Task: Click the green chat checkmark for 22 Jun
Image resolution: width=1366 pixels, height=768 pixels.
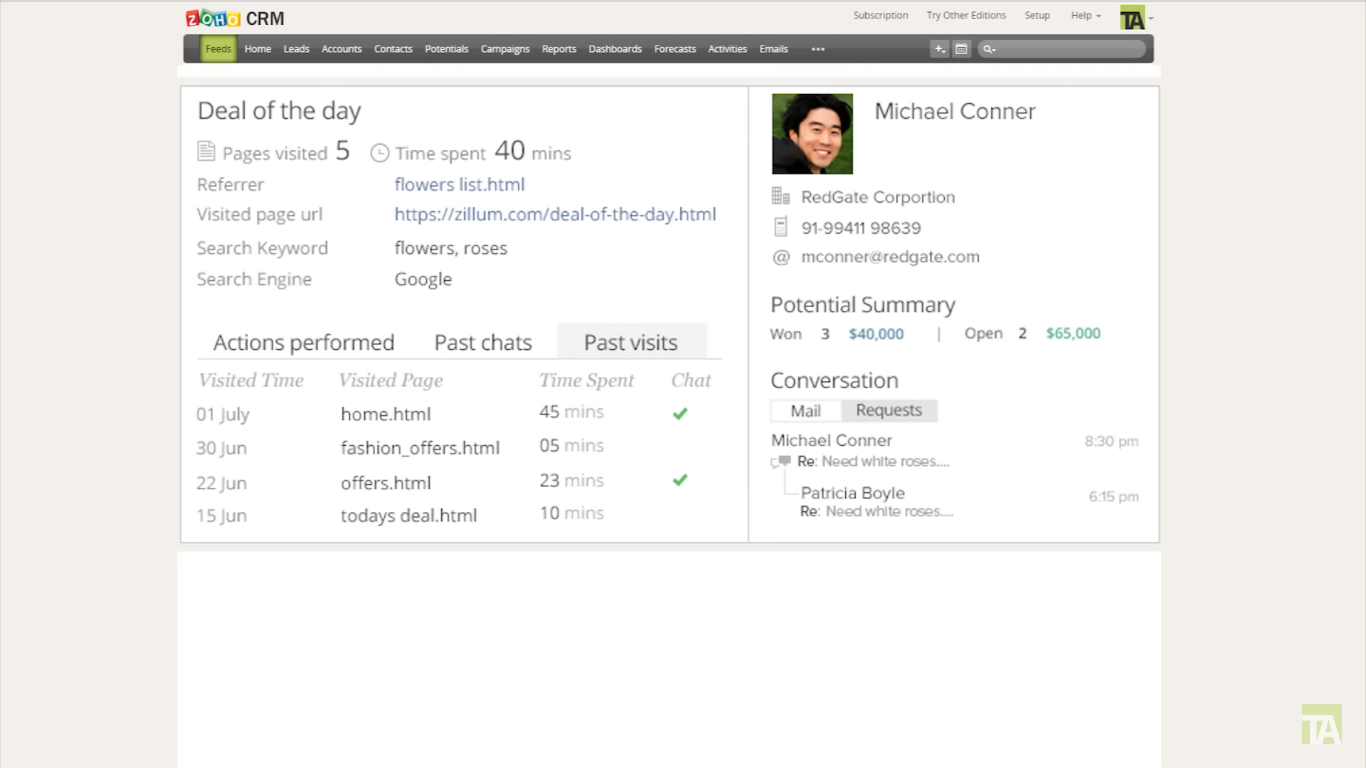Action: pyautogui.click(x=680, y=480)
